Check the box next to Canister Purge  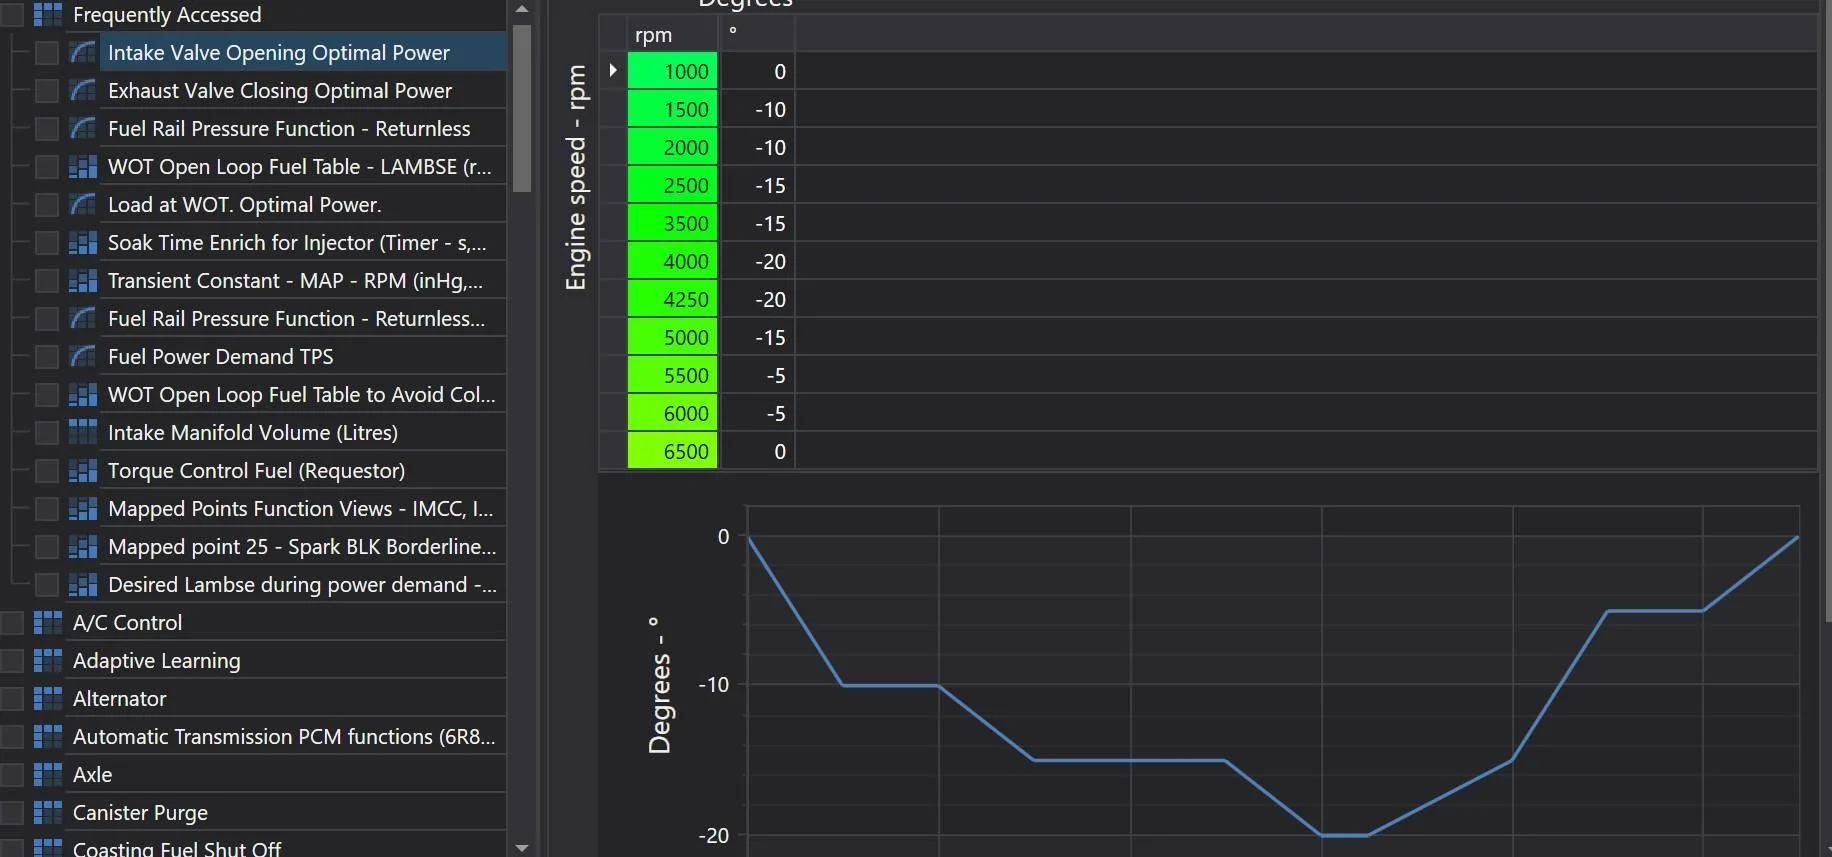[x=12, y=812]
